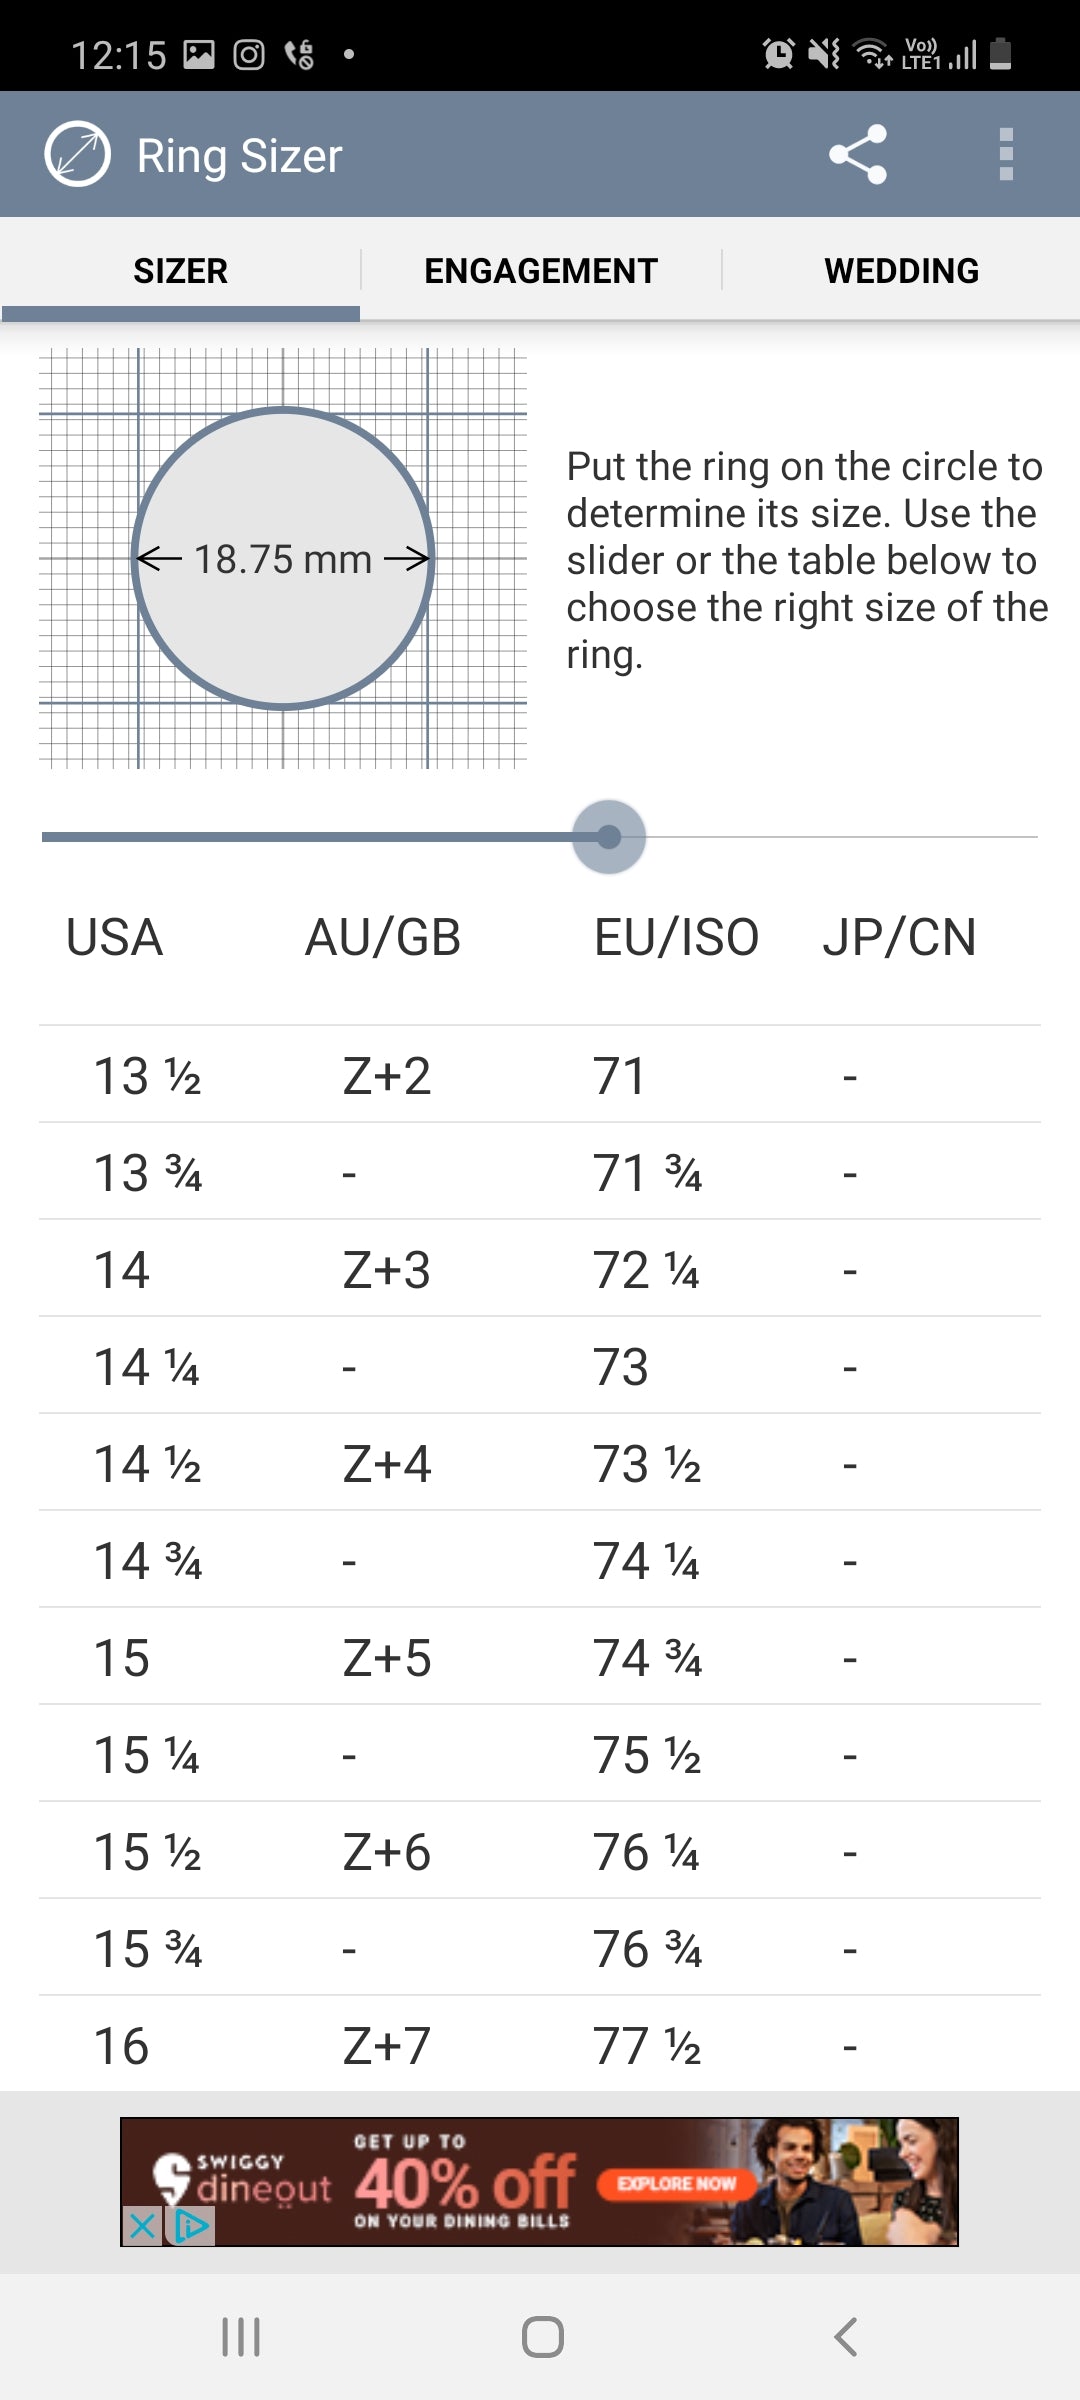Tap the 18.75 mm ring circle
The width and height of the screenshot is (1080, 2400).
[283, 558]
